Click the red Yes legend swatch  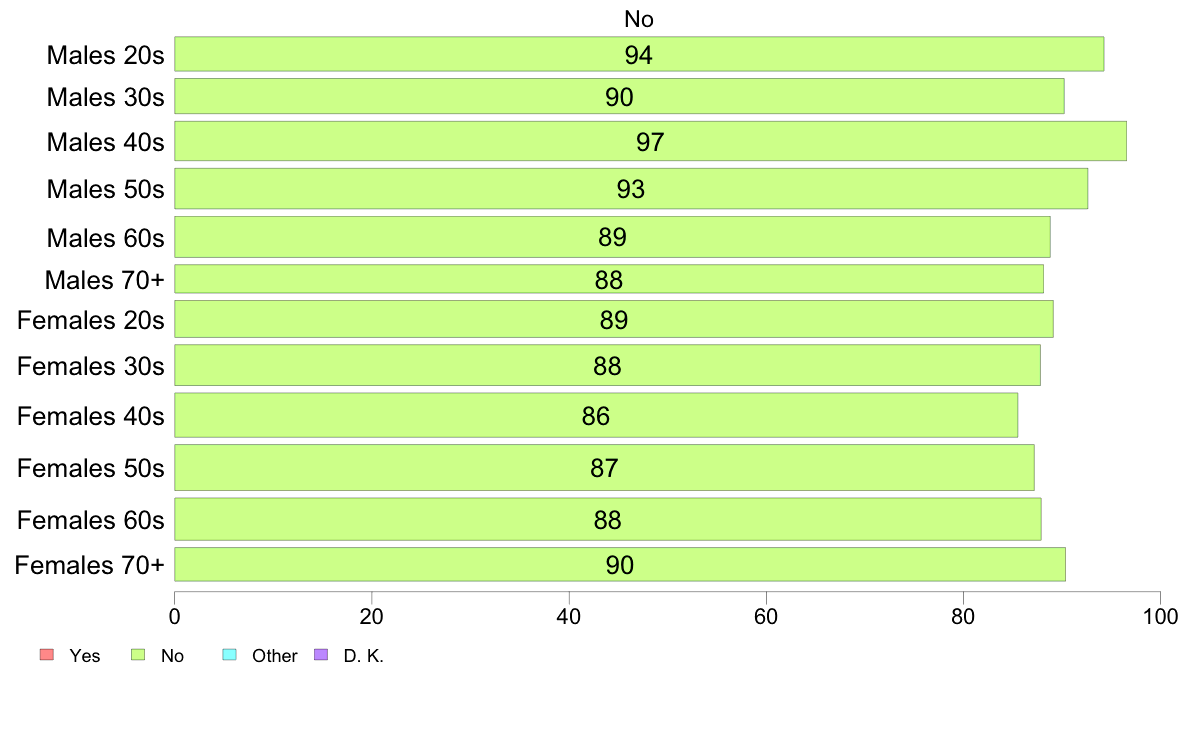tap(47, 655)
